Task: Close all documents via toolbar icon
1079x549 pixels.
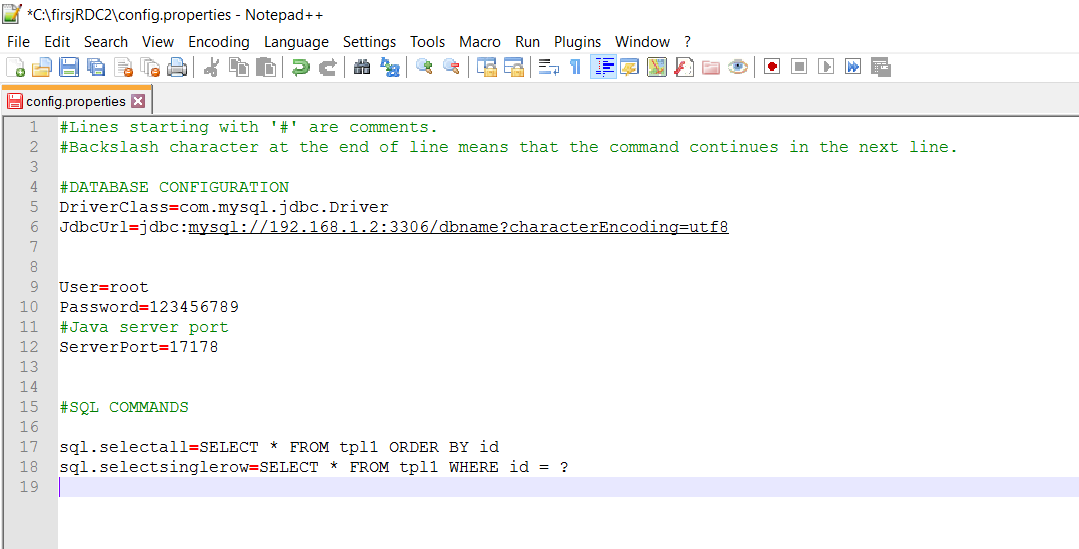Action: click(x=150, y=67)
